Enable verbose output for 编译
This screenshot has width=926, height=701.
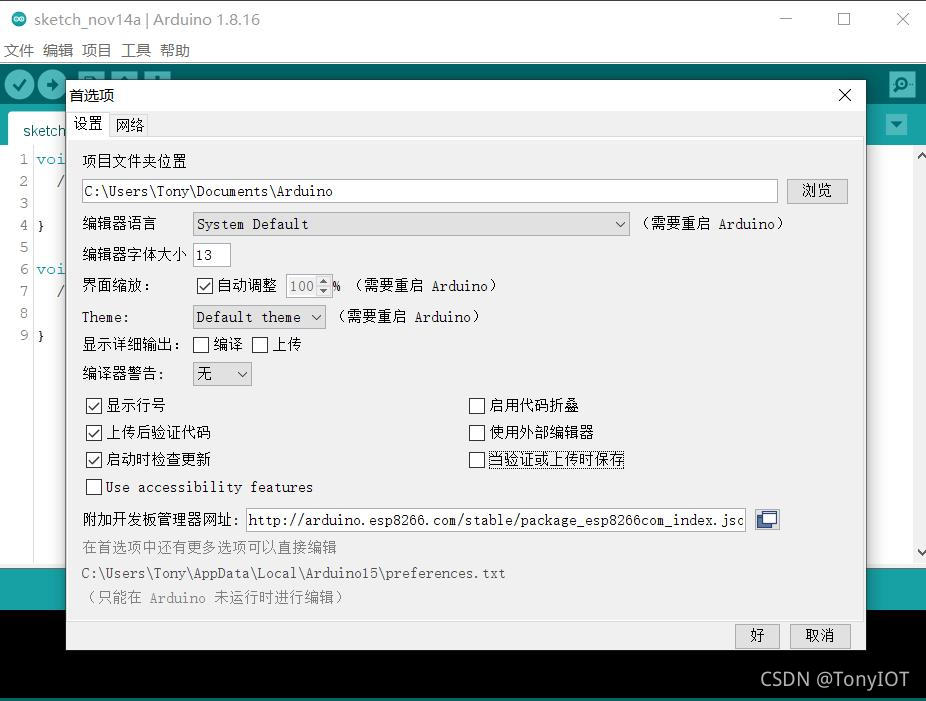coord(201,345)
